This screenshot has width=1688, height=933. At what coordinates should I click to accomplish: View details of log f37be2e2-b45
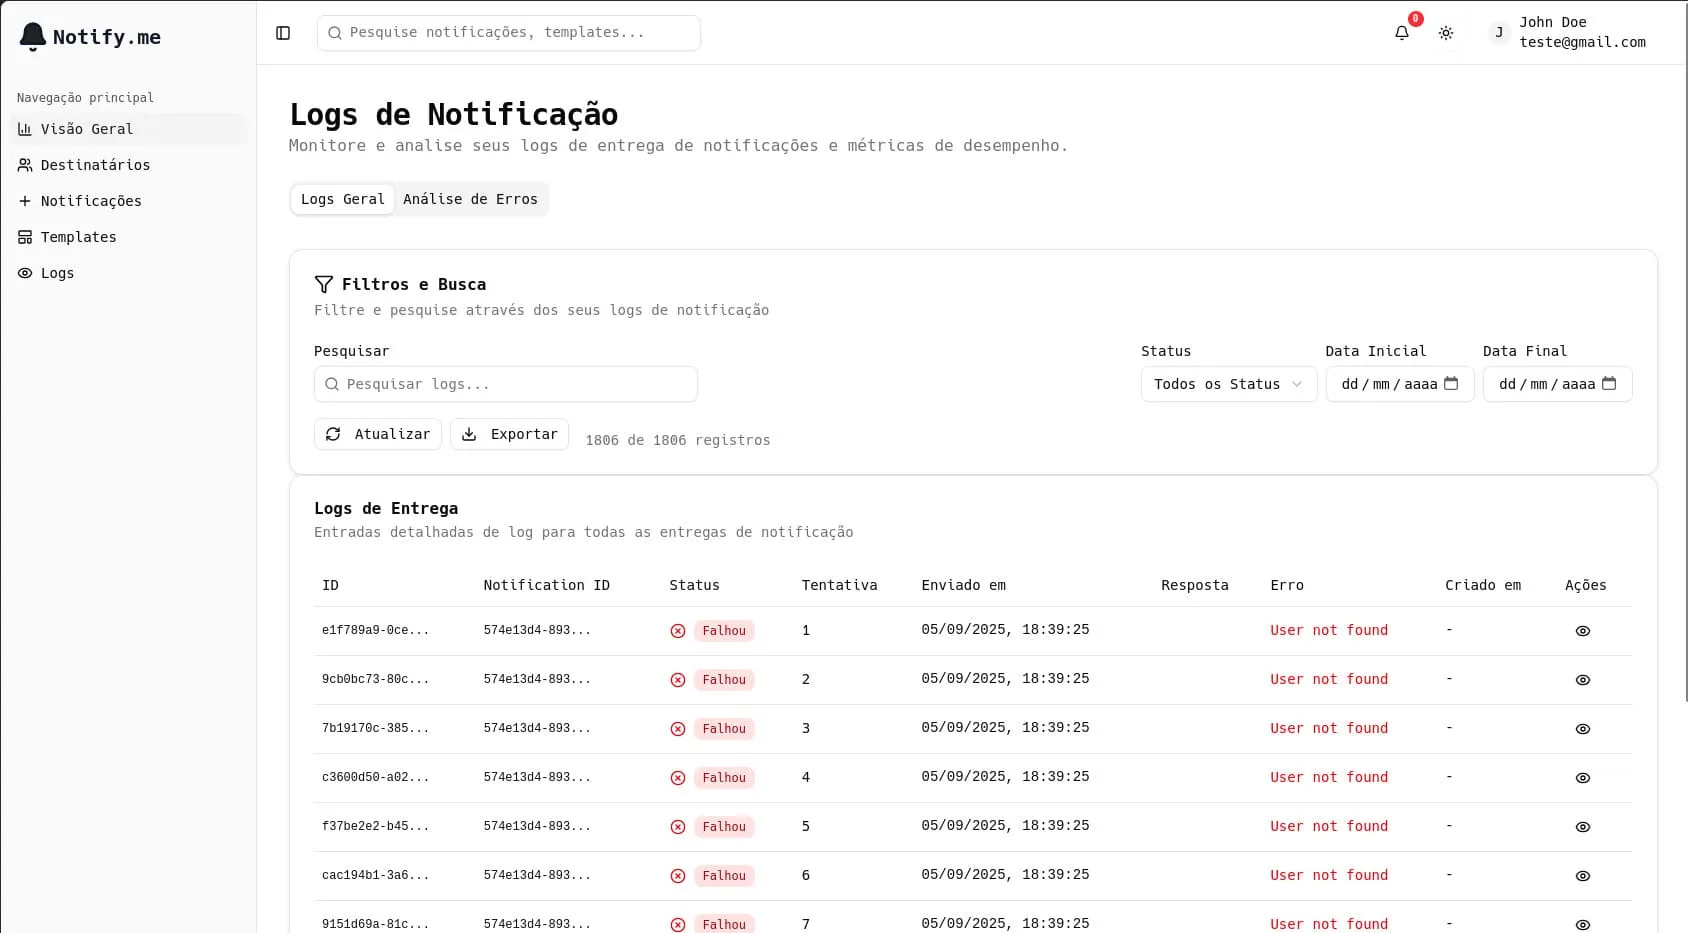pos(1583,827)
